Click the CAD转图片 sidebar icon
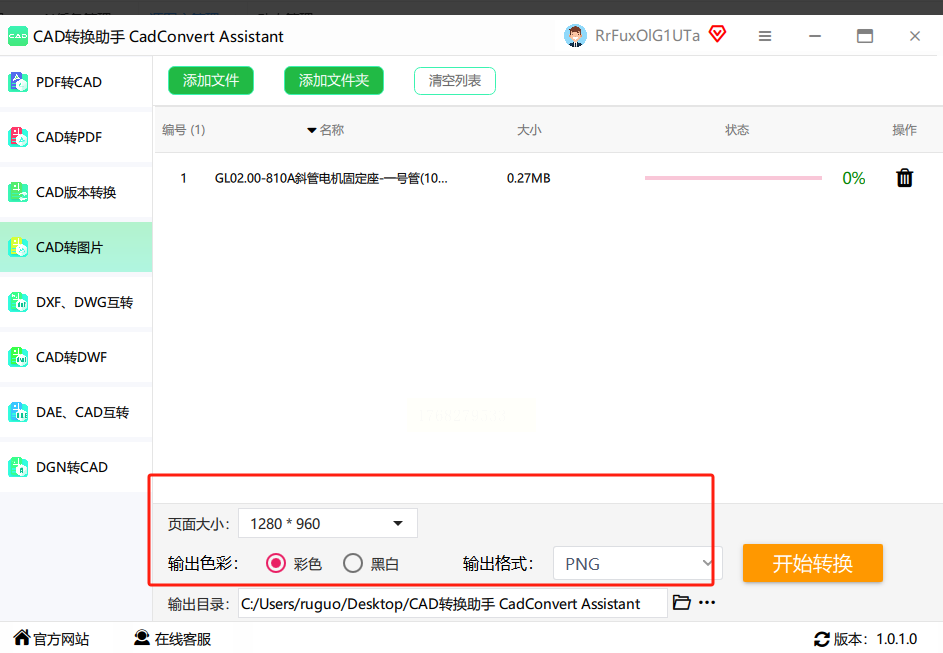Viewport: 943px width, 653px height. click(18, 247)
